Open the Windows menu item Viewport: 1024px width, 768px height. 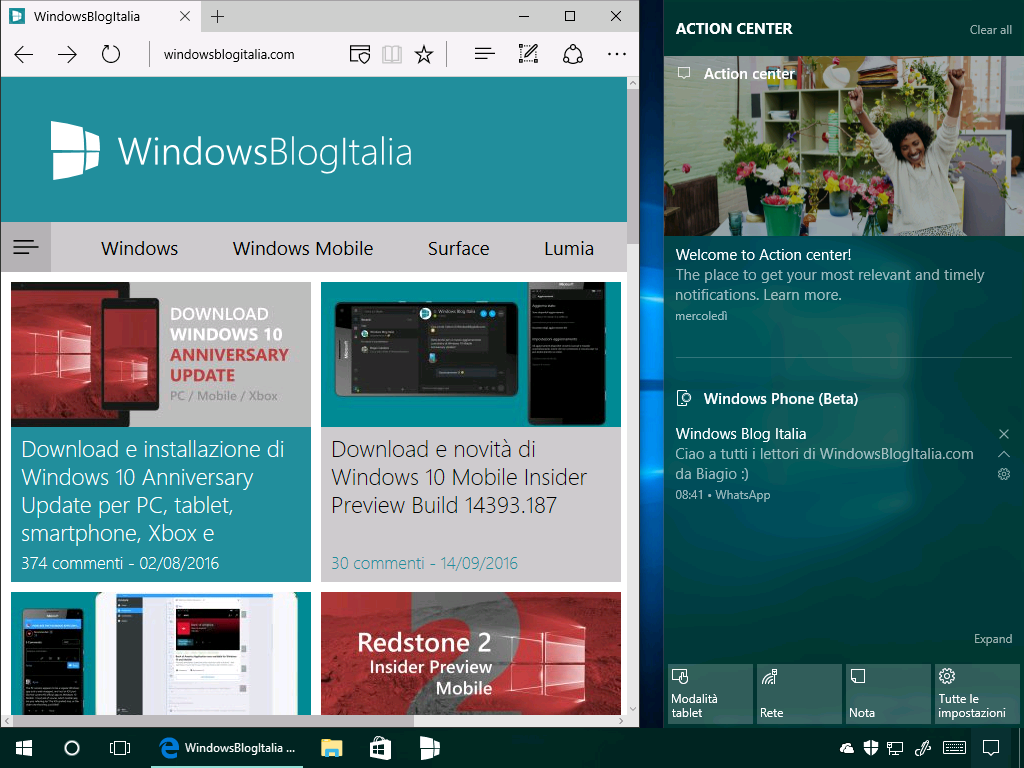pyautogui.click(x=139, y=248)
